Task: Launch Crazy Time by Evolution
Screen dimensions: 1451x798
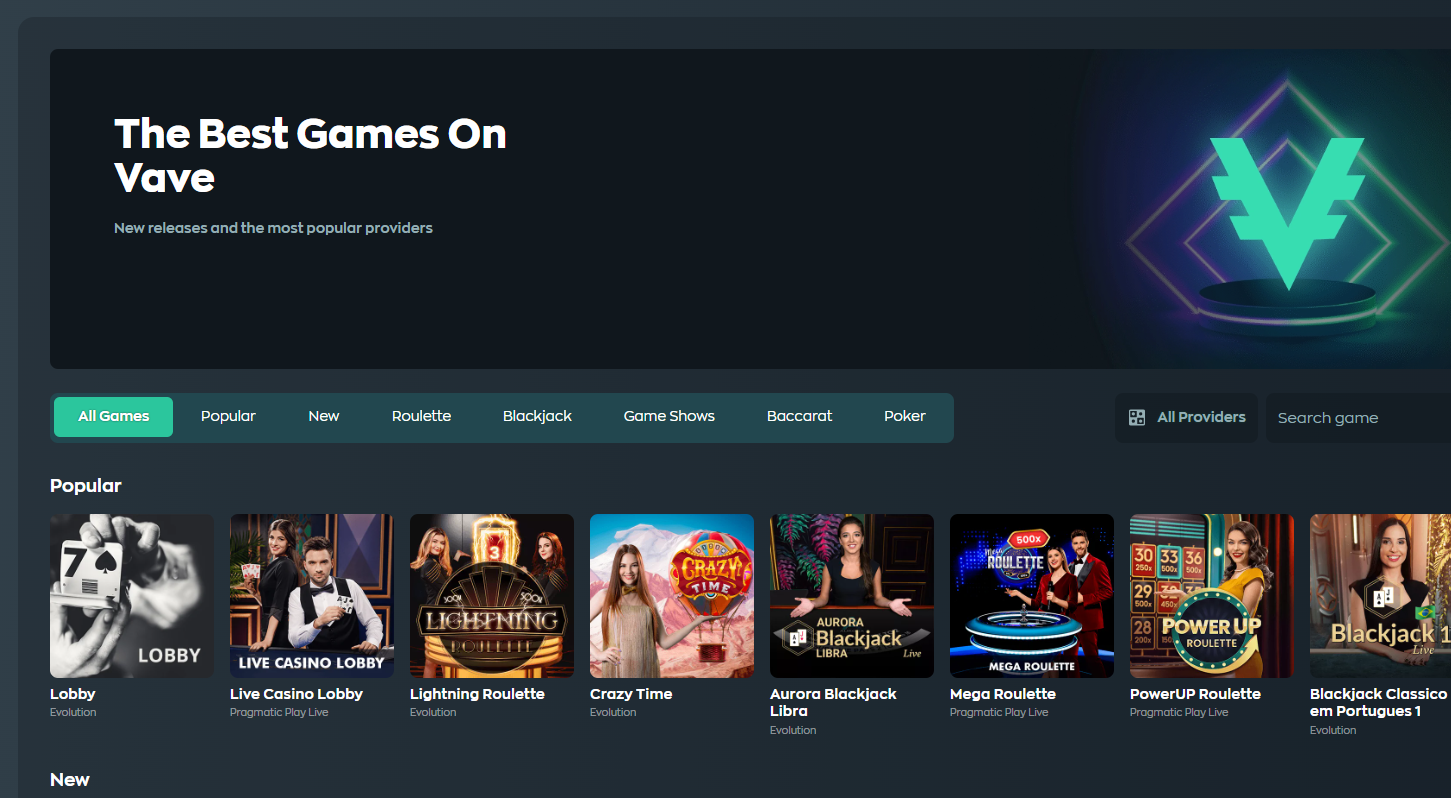Action: tap(671, 595)
